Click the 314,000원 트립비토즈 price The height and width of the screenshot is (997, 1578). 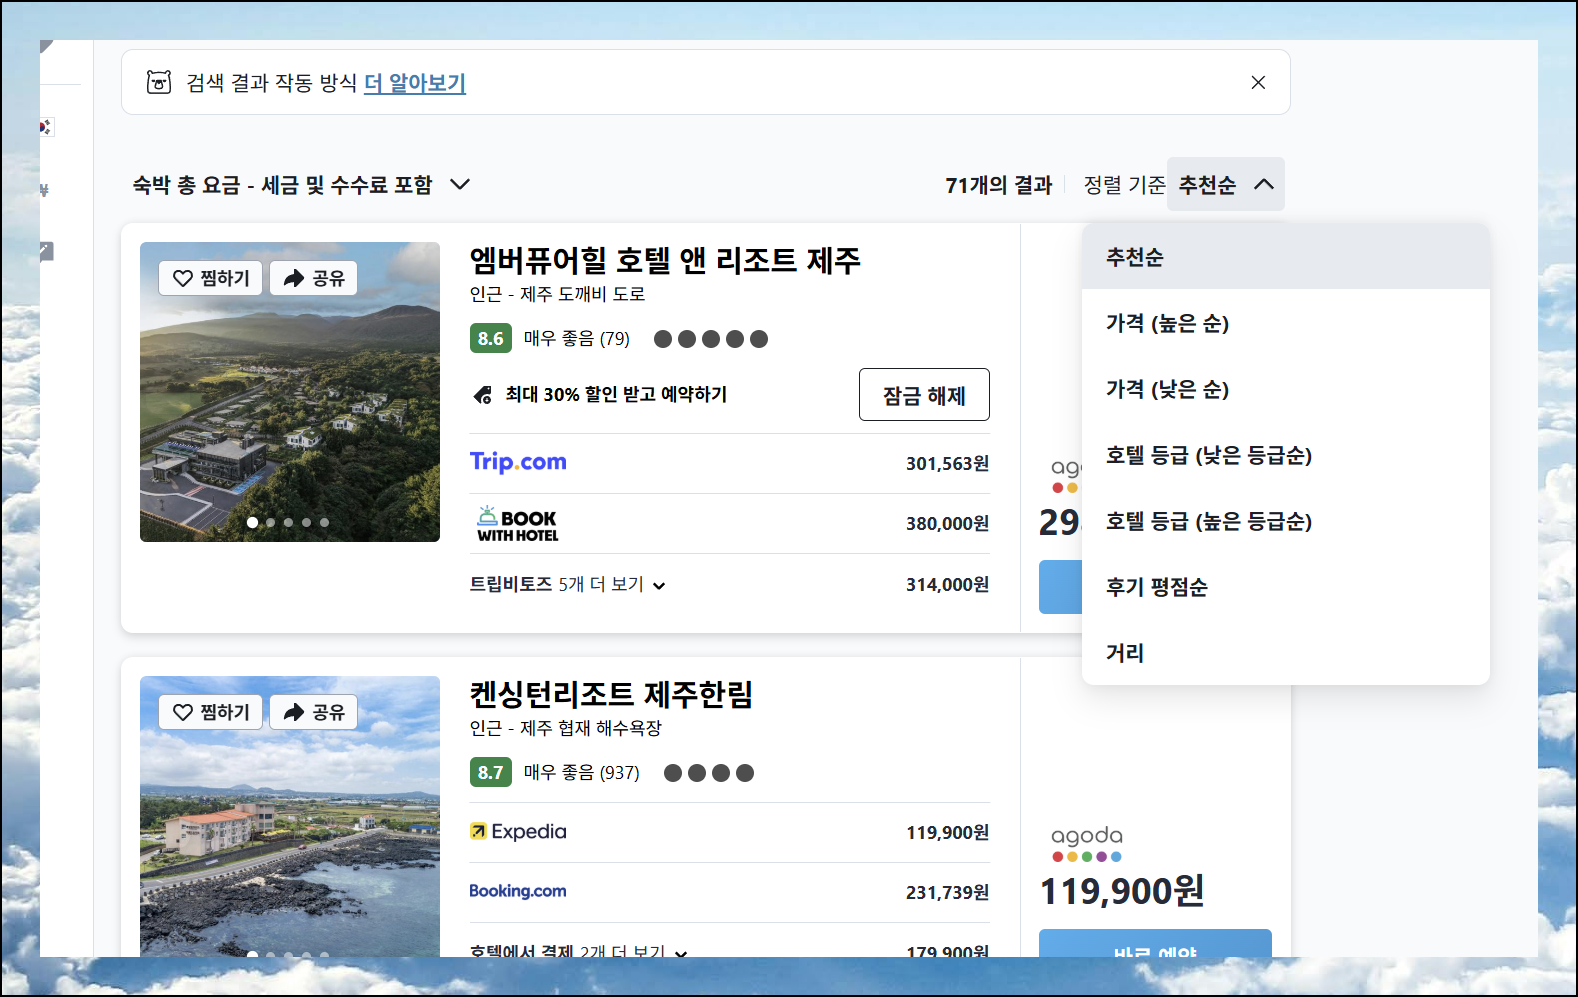point(948,584)
